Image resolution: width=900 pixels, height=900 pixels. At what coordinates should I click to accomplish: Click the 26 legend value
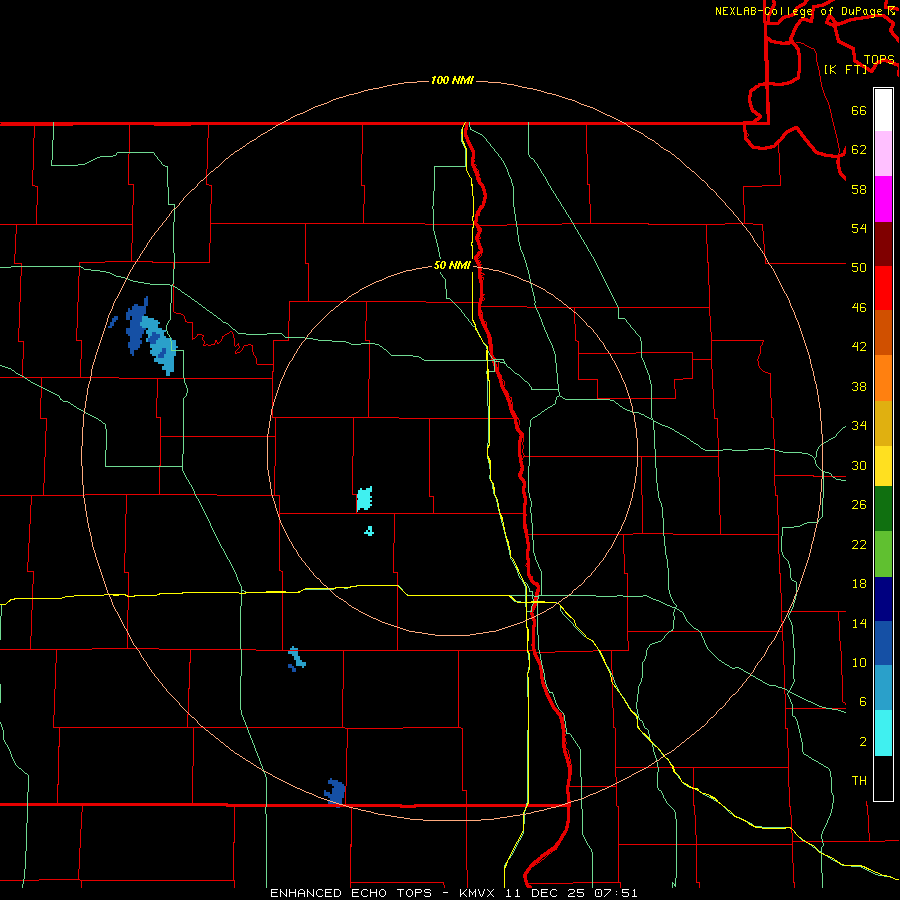point(859,505)
